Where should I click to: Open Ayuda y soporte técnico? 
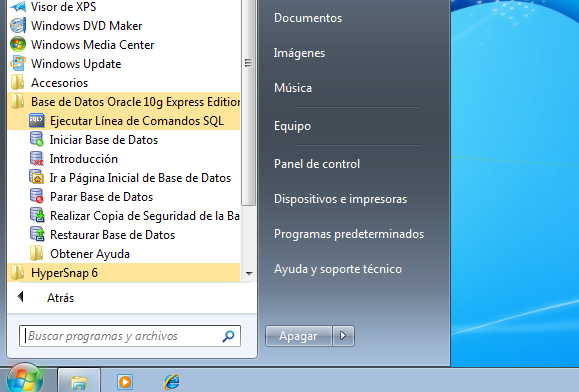[338, 269]
